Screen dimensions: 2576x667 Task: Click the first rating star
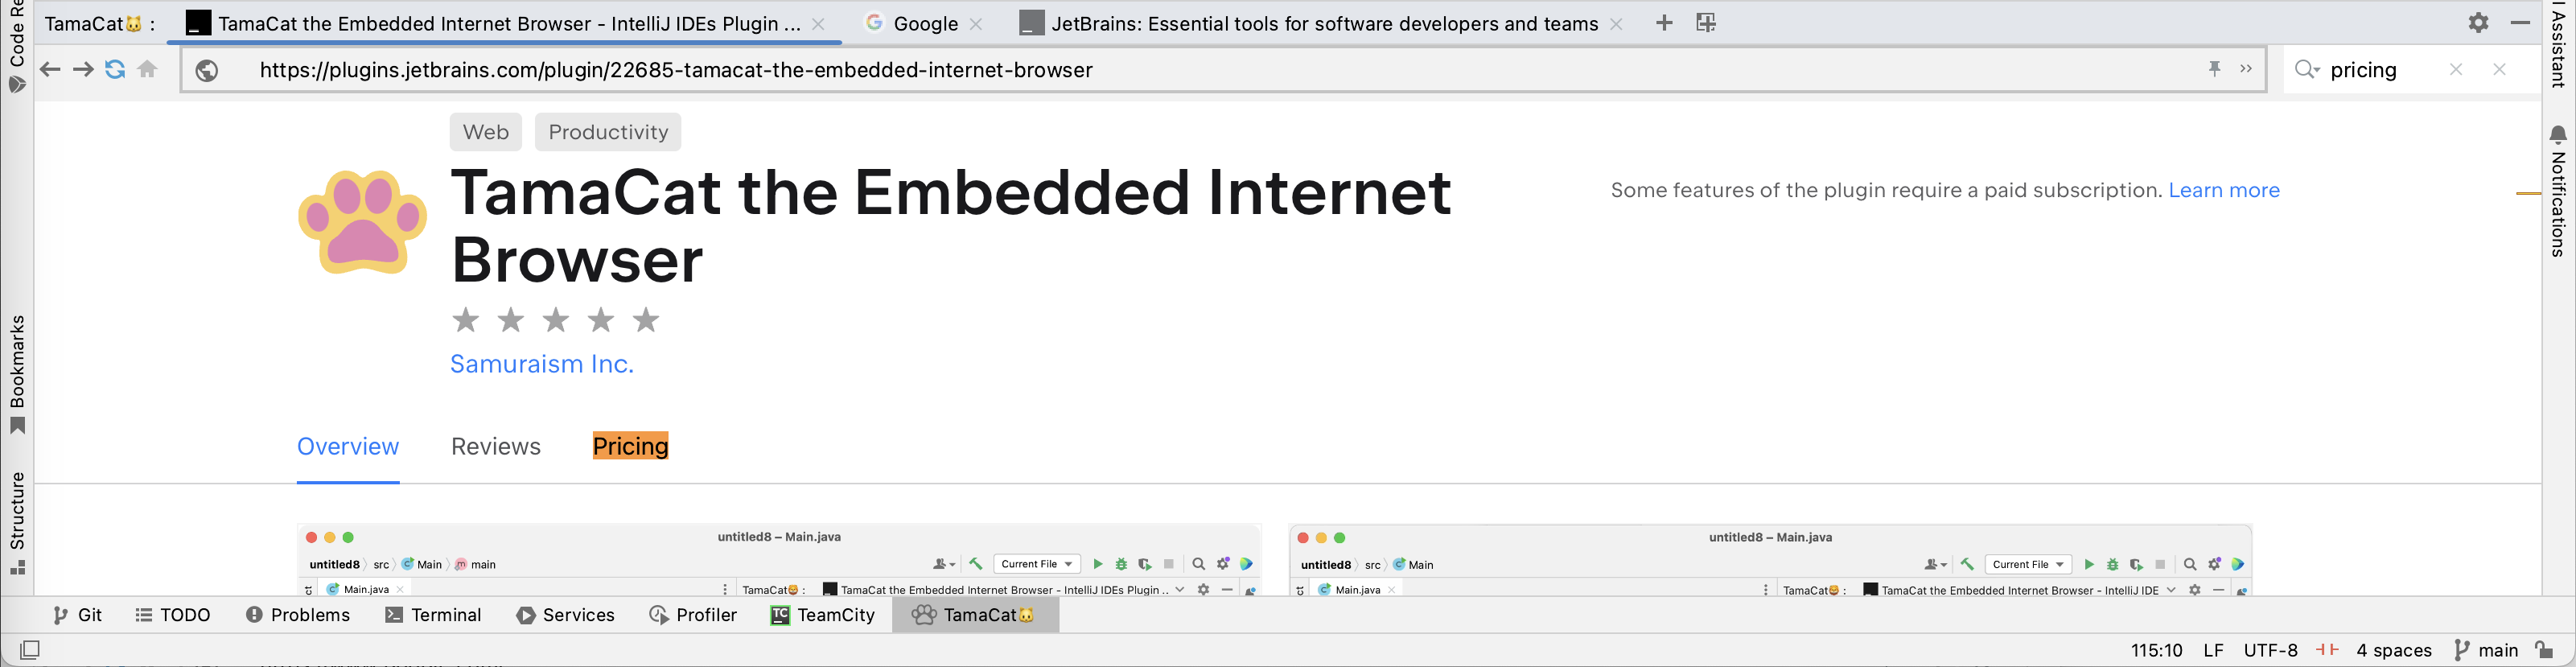pyautogui.click(x=465, y=320)
